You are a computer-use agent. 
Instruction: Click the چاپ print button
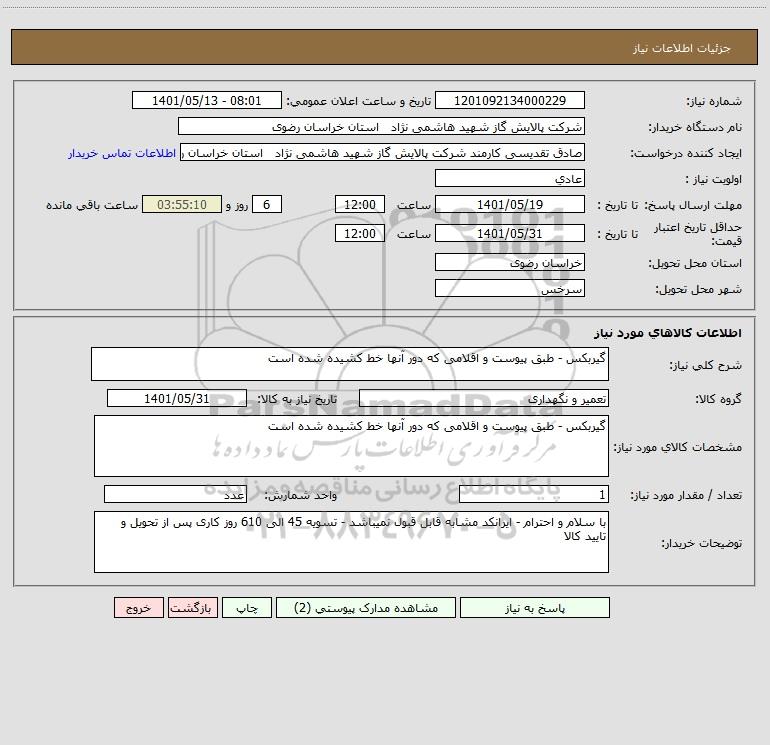247,607
